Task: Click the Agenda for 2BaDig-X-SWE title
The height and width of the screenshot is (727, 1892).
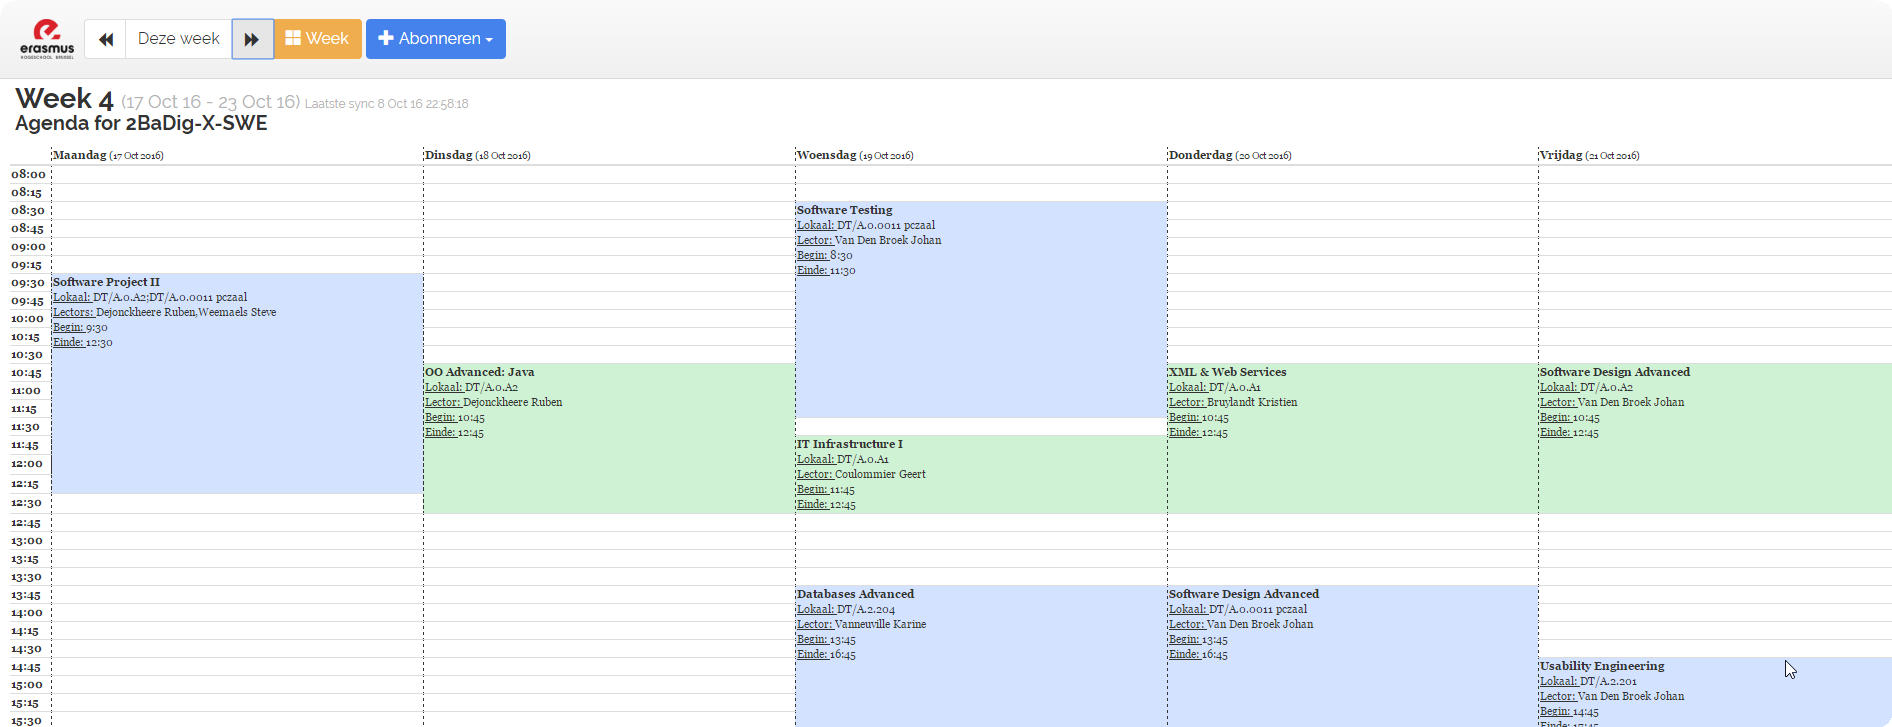Action: [141, 123]
